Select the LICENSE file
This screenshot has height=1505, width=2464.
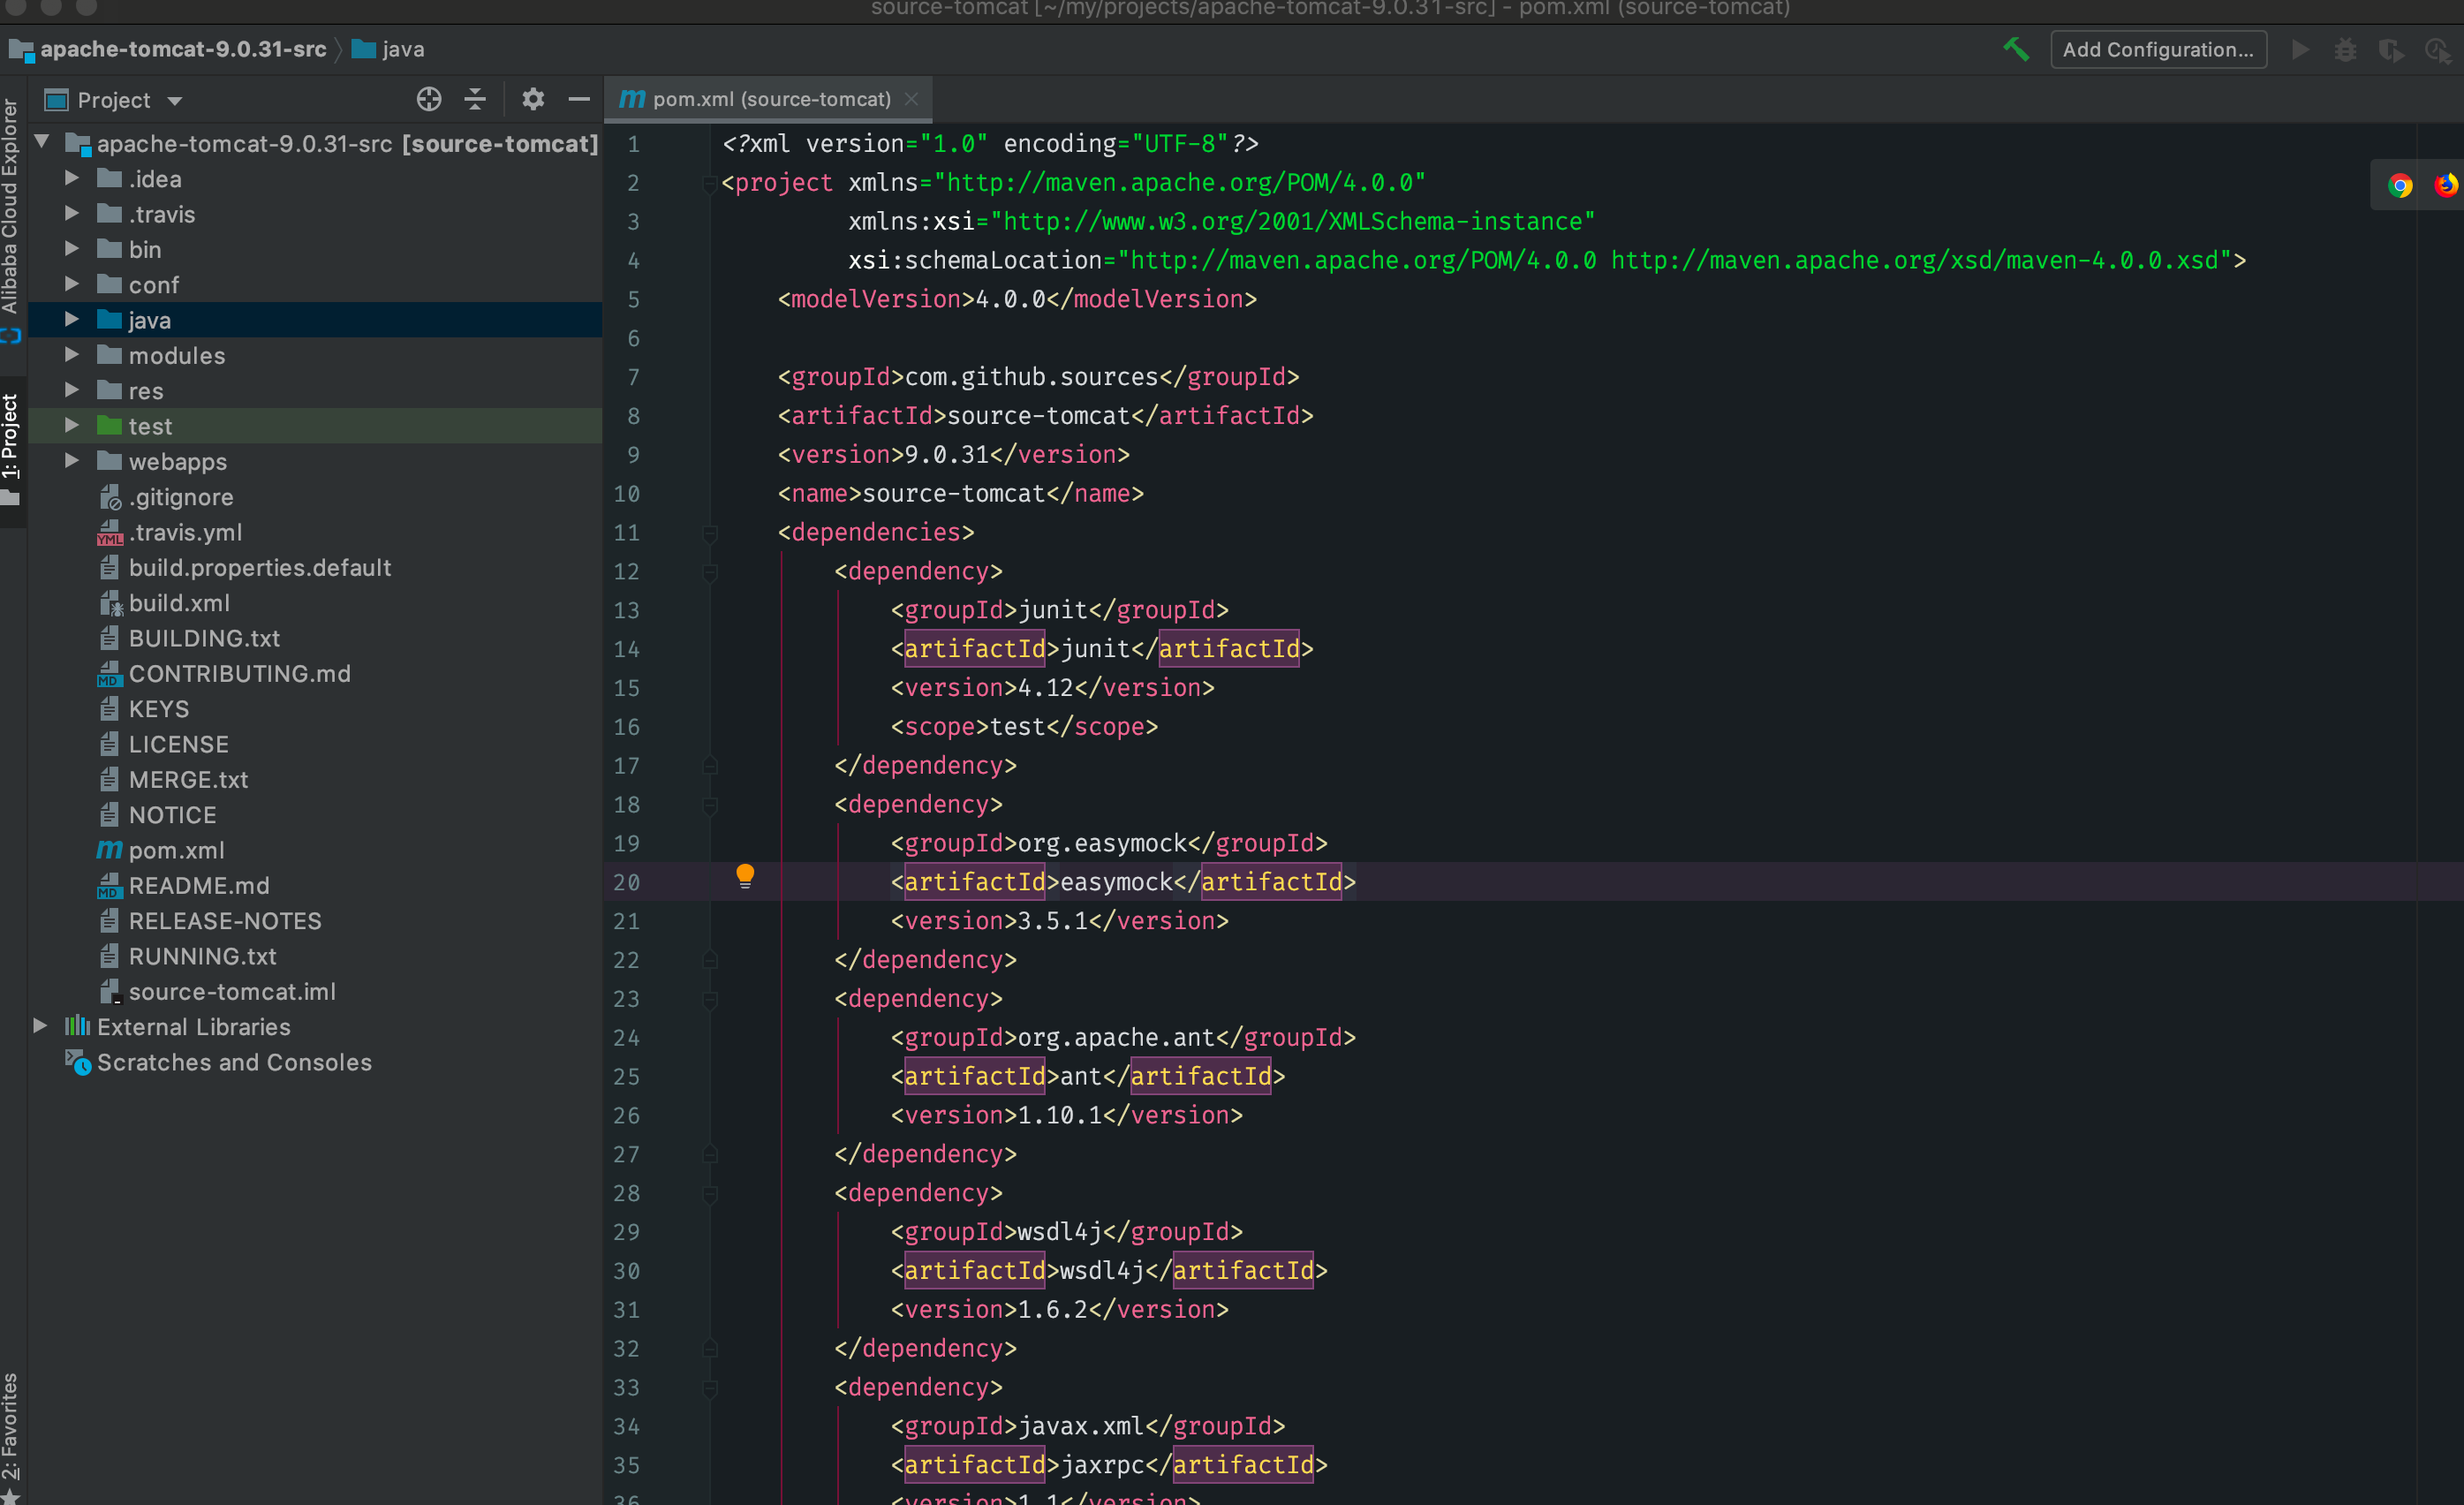coord(178,744)
